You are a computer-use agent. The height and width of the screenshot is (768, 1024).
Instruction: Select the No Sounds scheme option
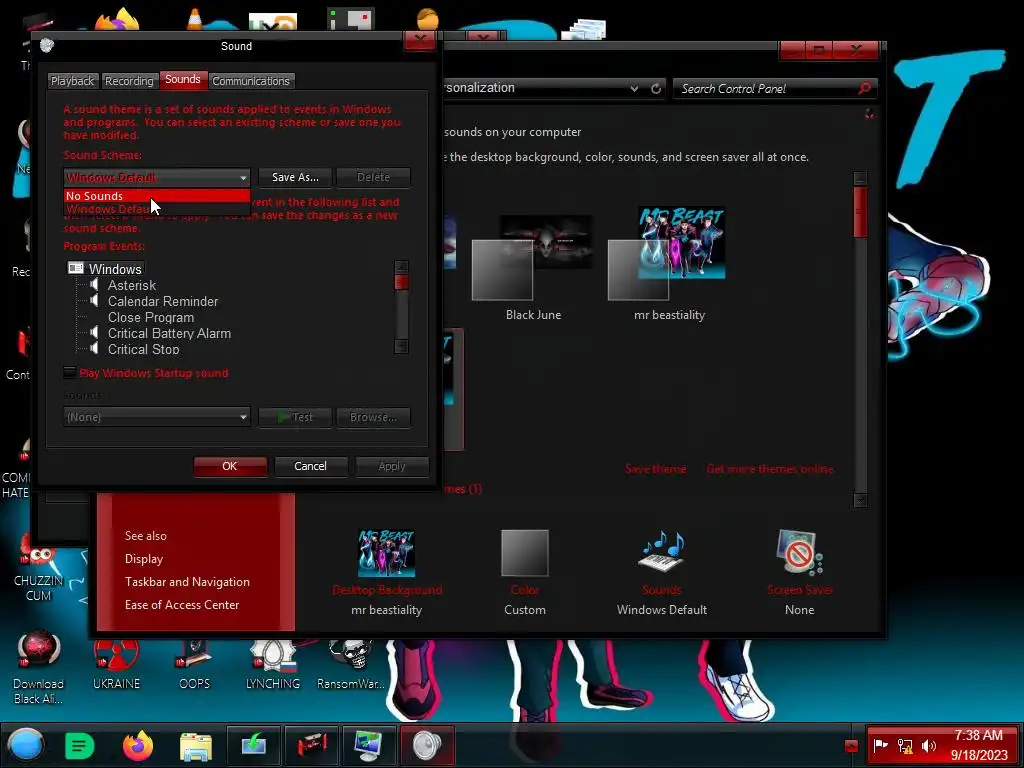pos(157,196)
